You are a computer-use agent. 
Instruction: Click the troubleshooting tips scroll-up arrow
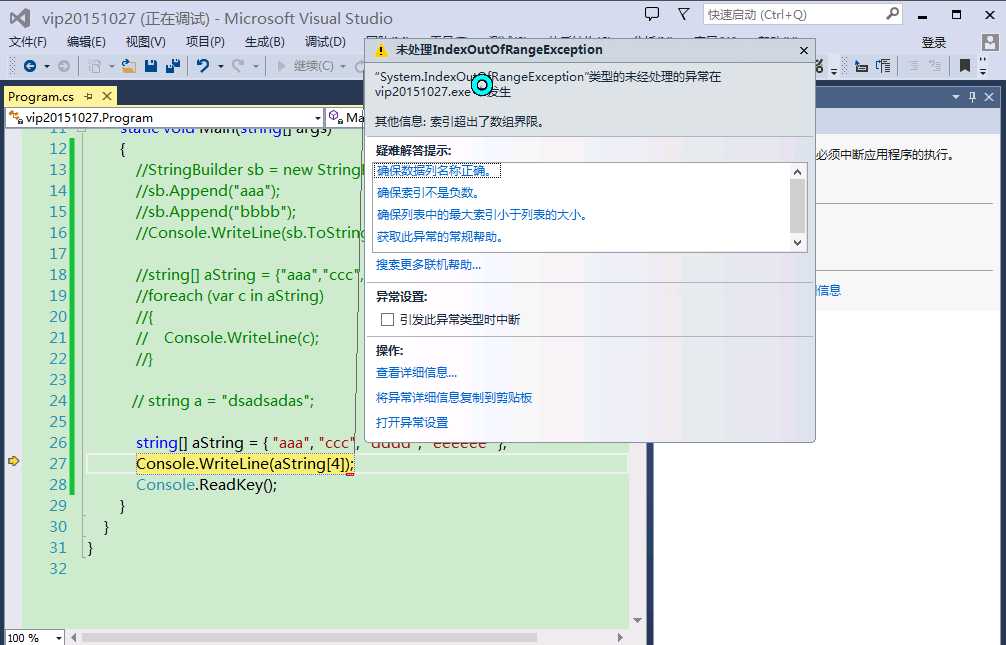point(797,172)
